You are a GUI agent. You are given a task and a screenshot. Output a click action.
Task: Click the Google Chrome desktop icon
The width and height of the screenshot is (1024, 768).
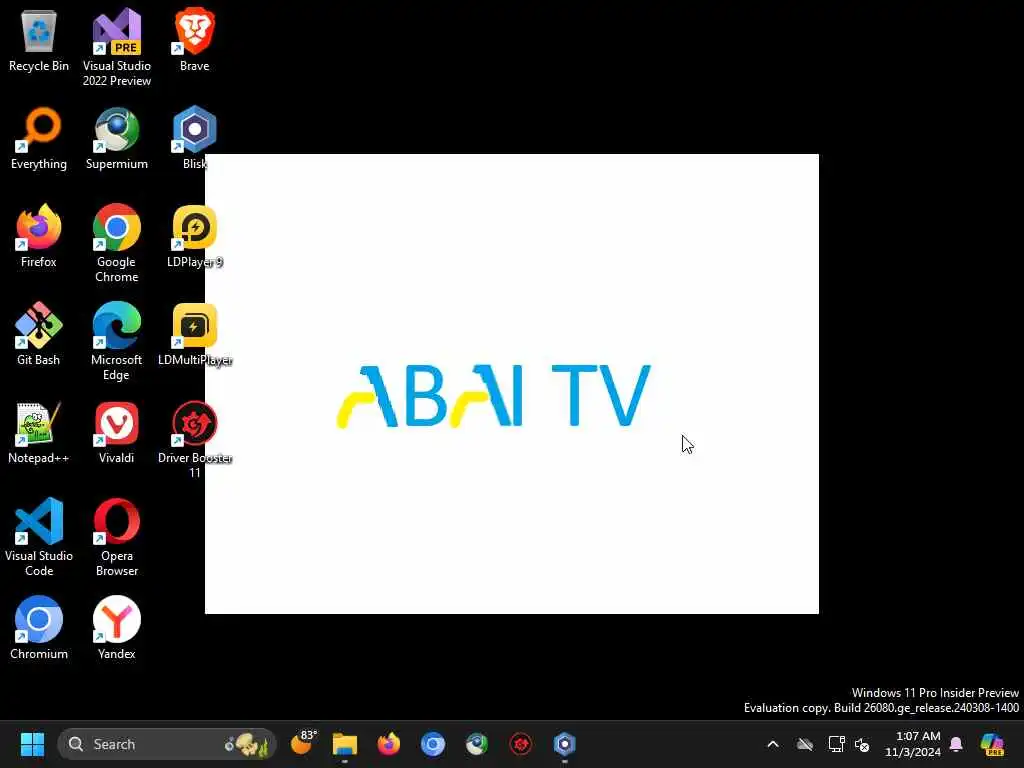click(x=116, y=243)
